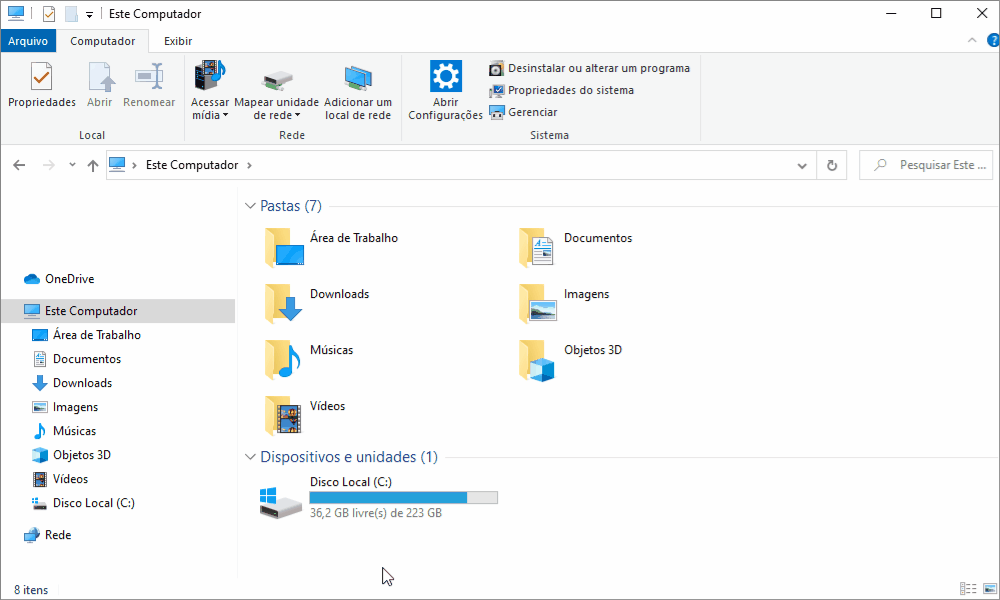Image resolution: width=1000 pixels, height=600 pixels.
Task: Select Disco Local (C:) in sidebar
Action: (93, 503)
